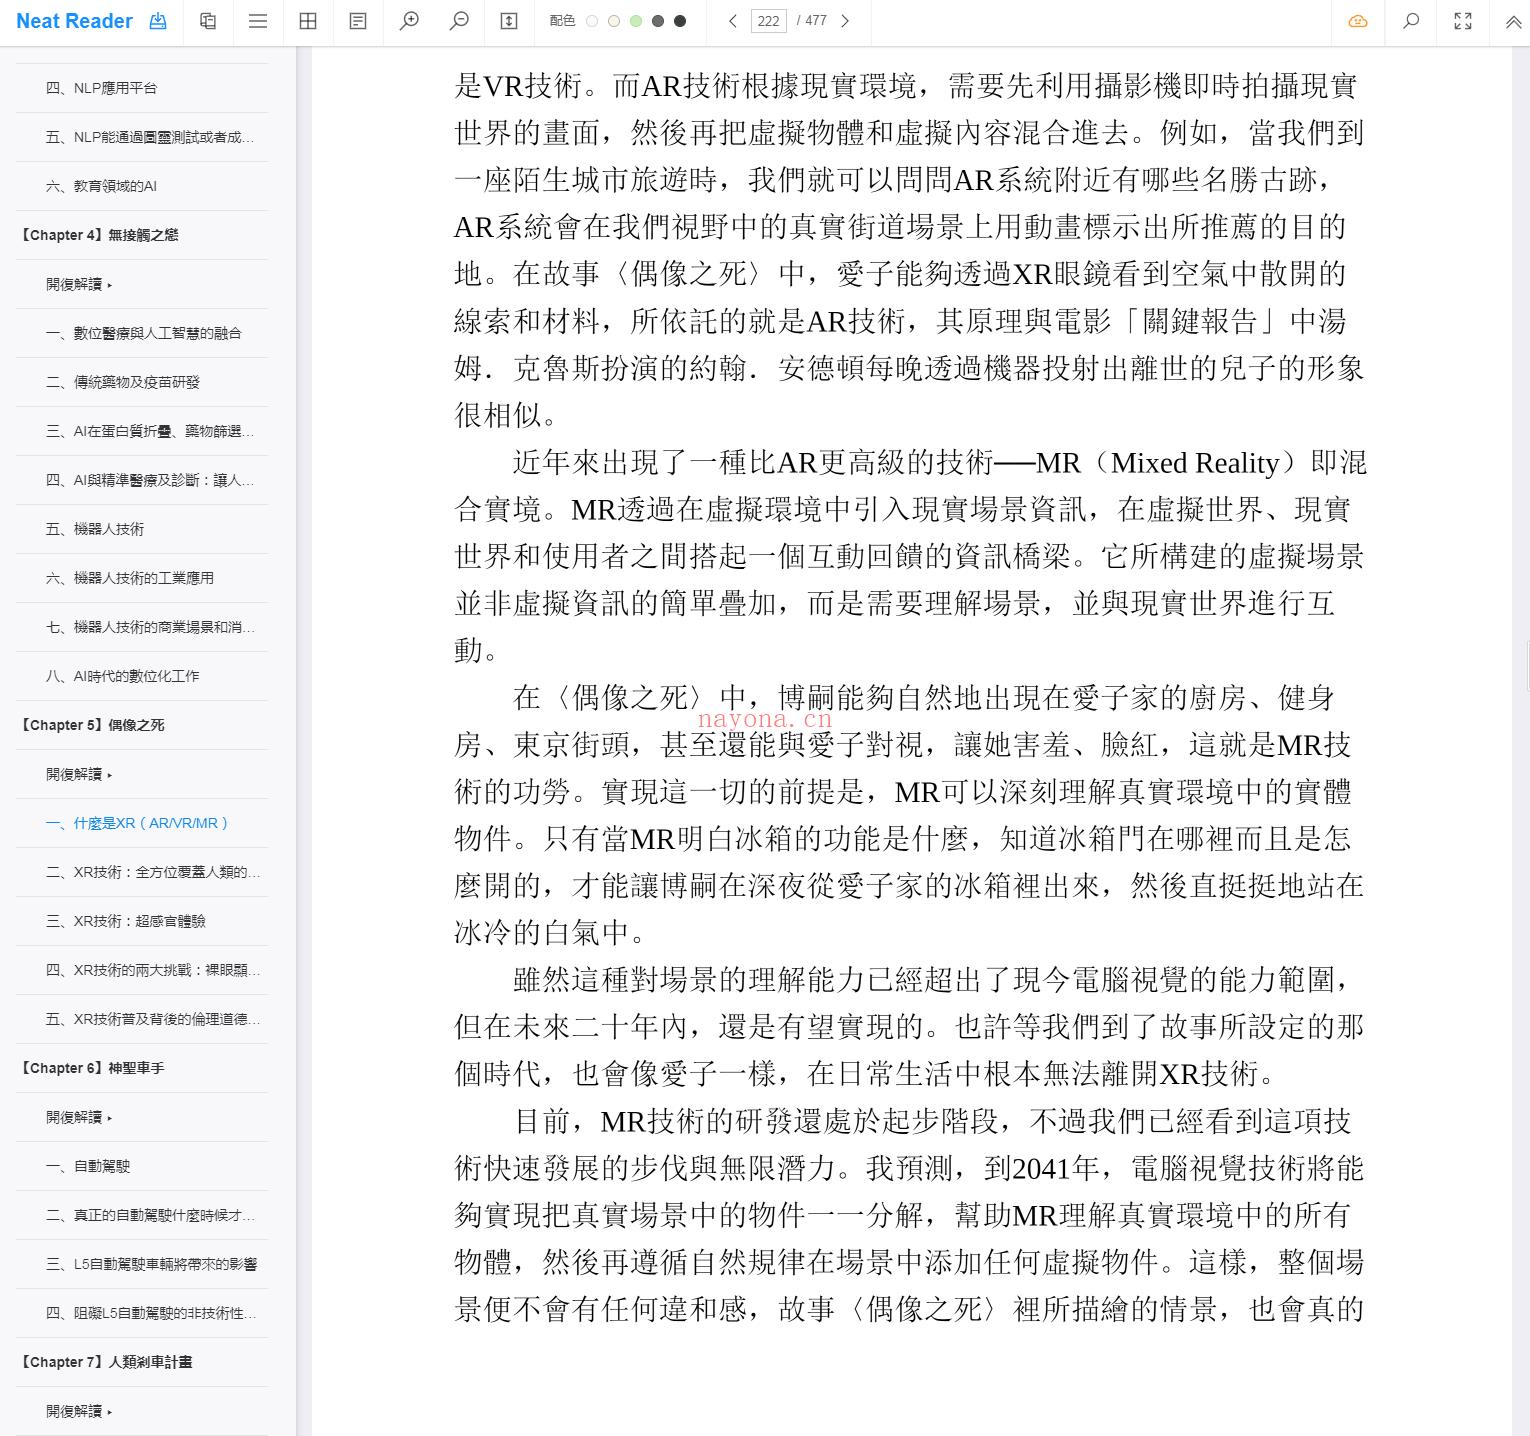Image resolution: width=1530 pixels, height=1436 pixels.
Task: Open 【Chapter 7】人類剎車計畫 in contents
Action: point(105,1362)
